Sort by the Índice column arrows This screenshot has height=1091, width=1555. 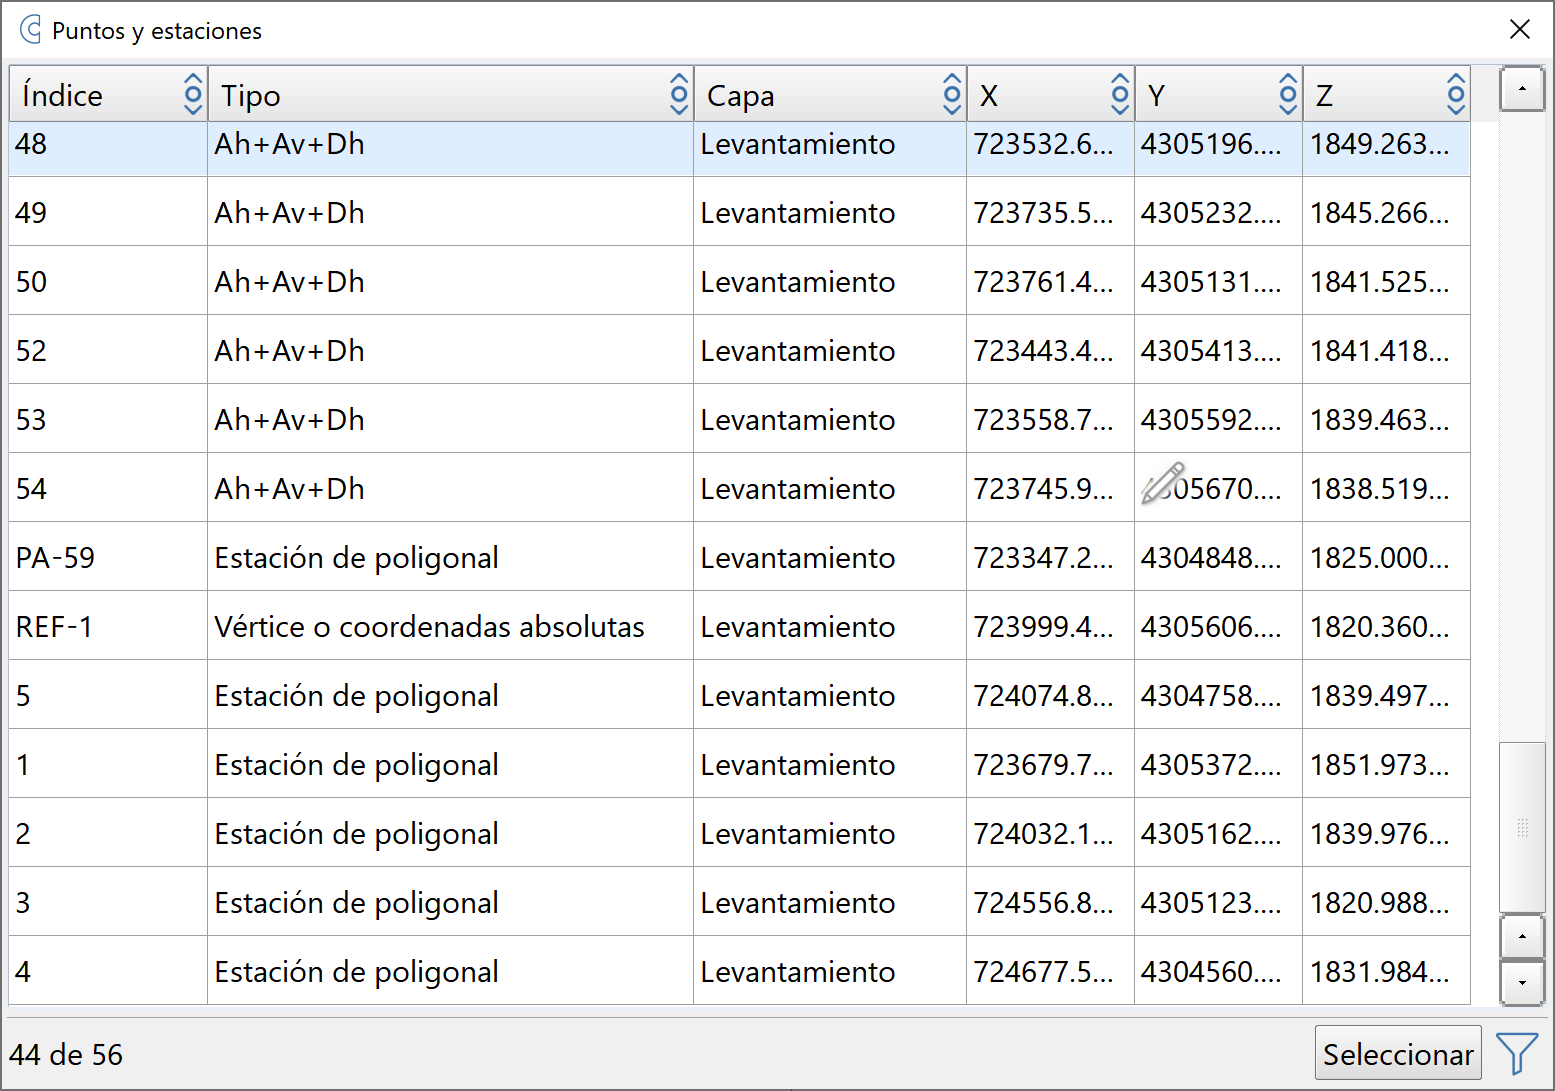click(193, 95)
